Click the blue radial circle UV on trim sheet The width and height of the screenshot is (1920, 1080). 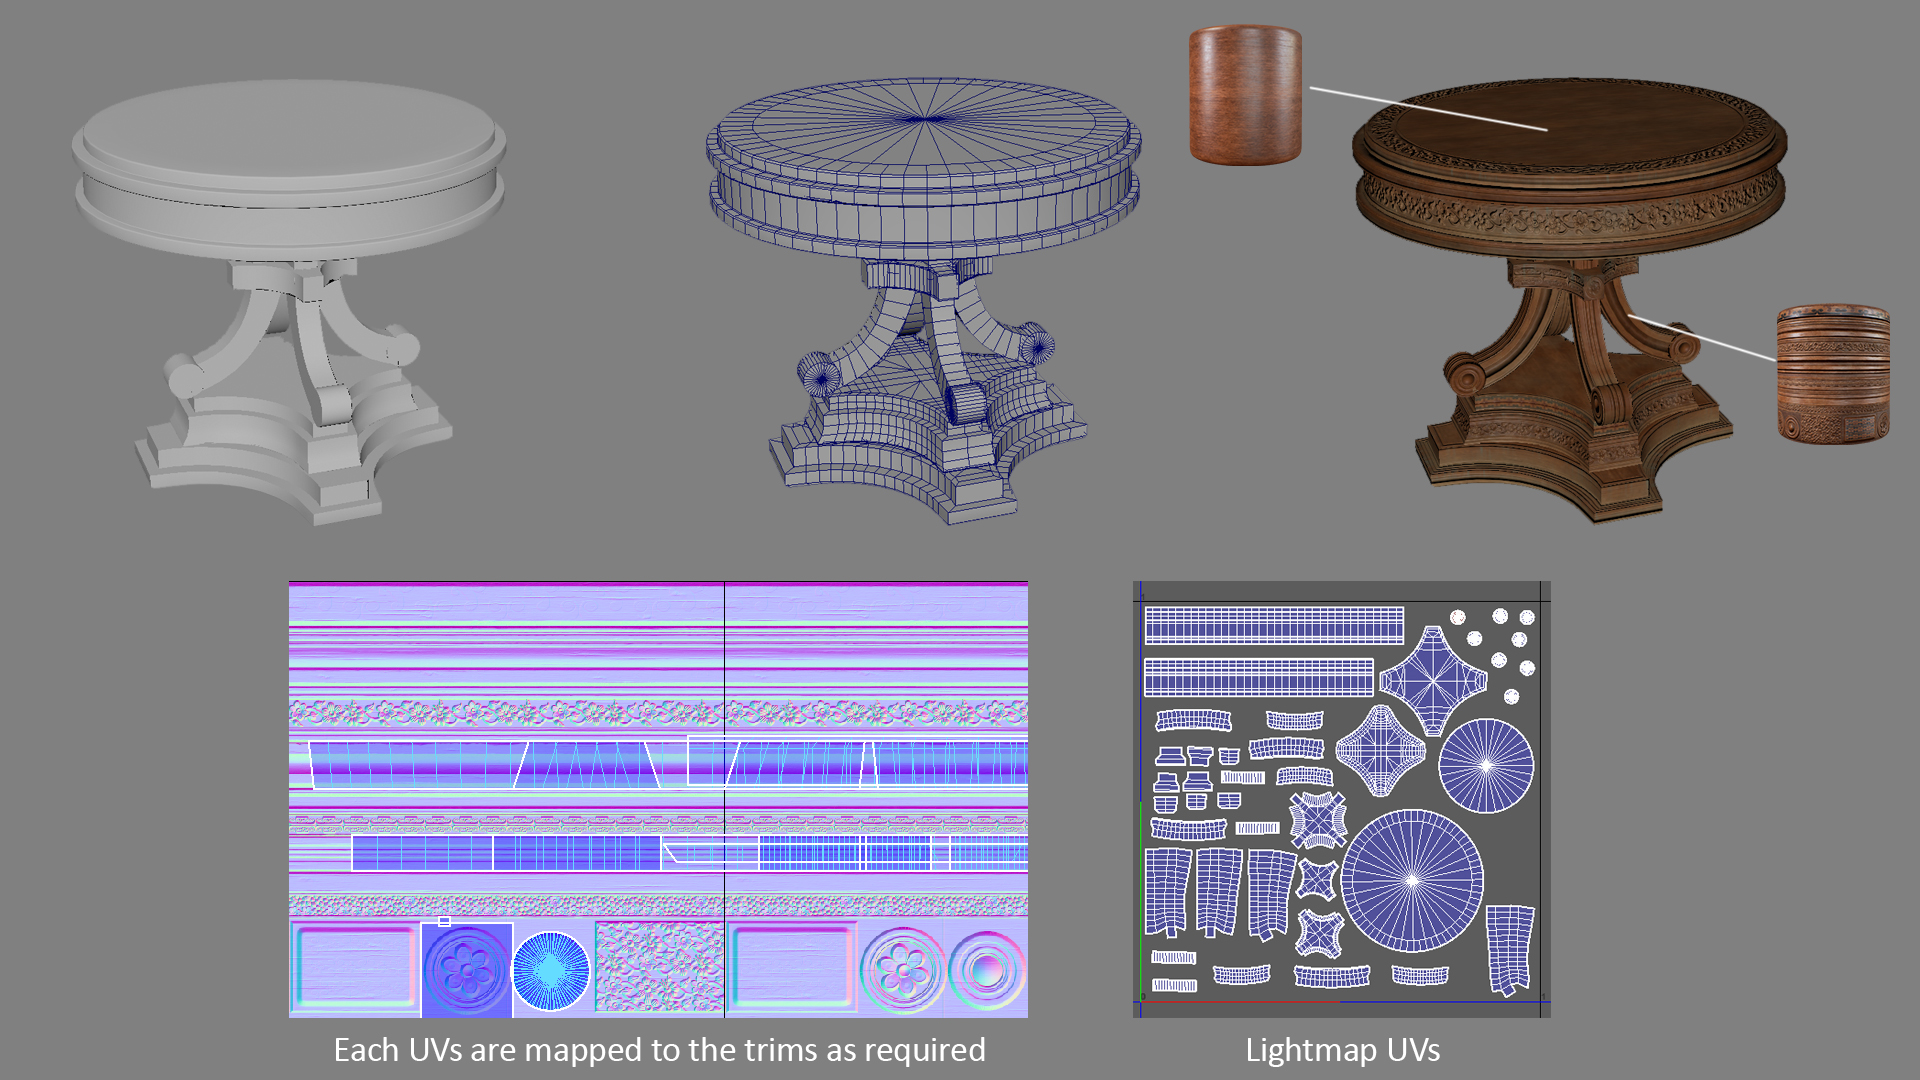[x=551, y=971]
